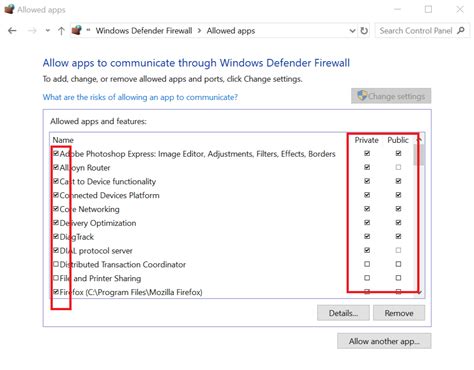Toggle Private checkbox for Core Networking

(x=367, y=209)
